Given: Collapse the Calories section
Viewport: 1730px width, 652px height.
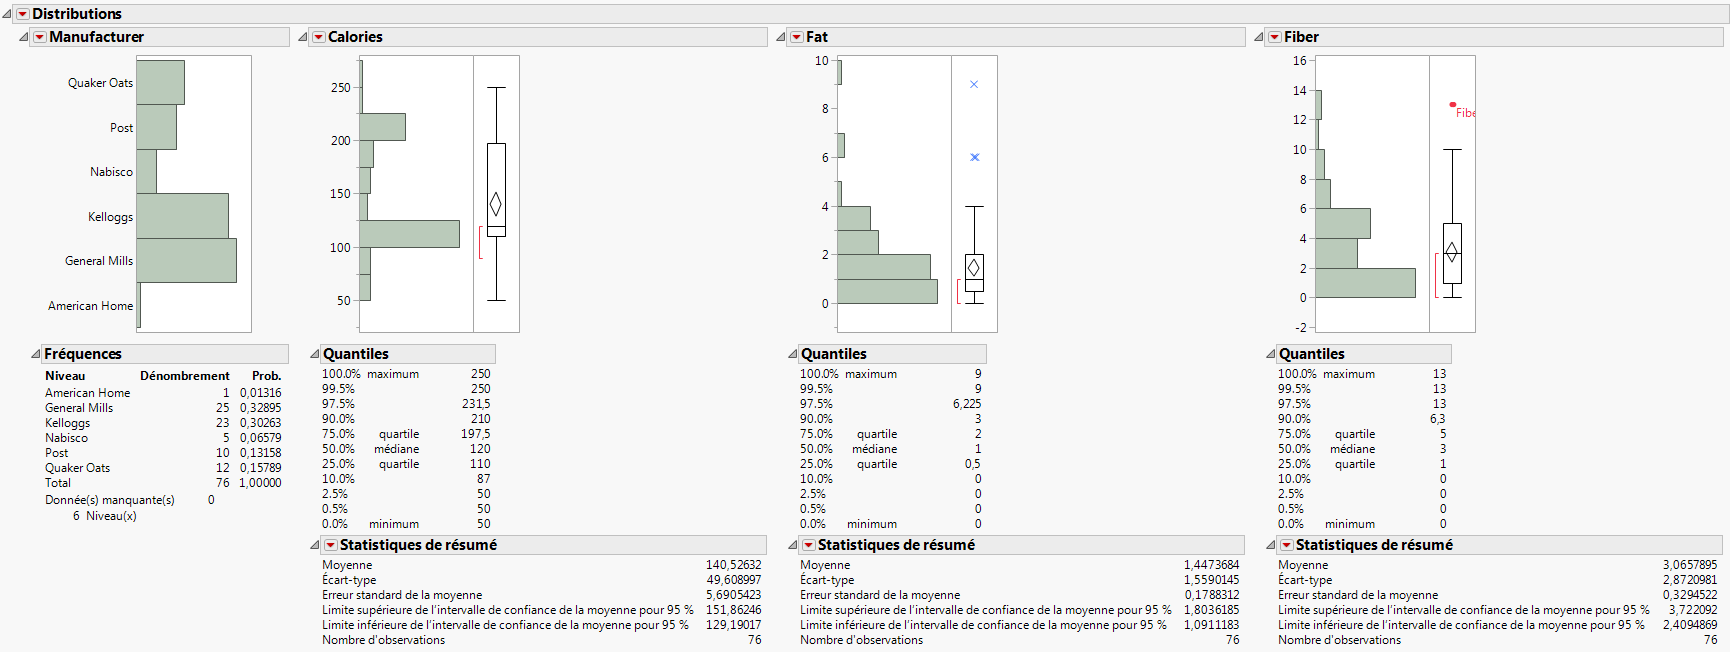Looking at the screenshot, I should point(303,37).
